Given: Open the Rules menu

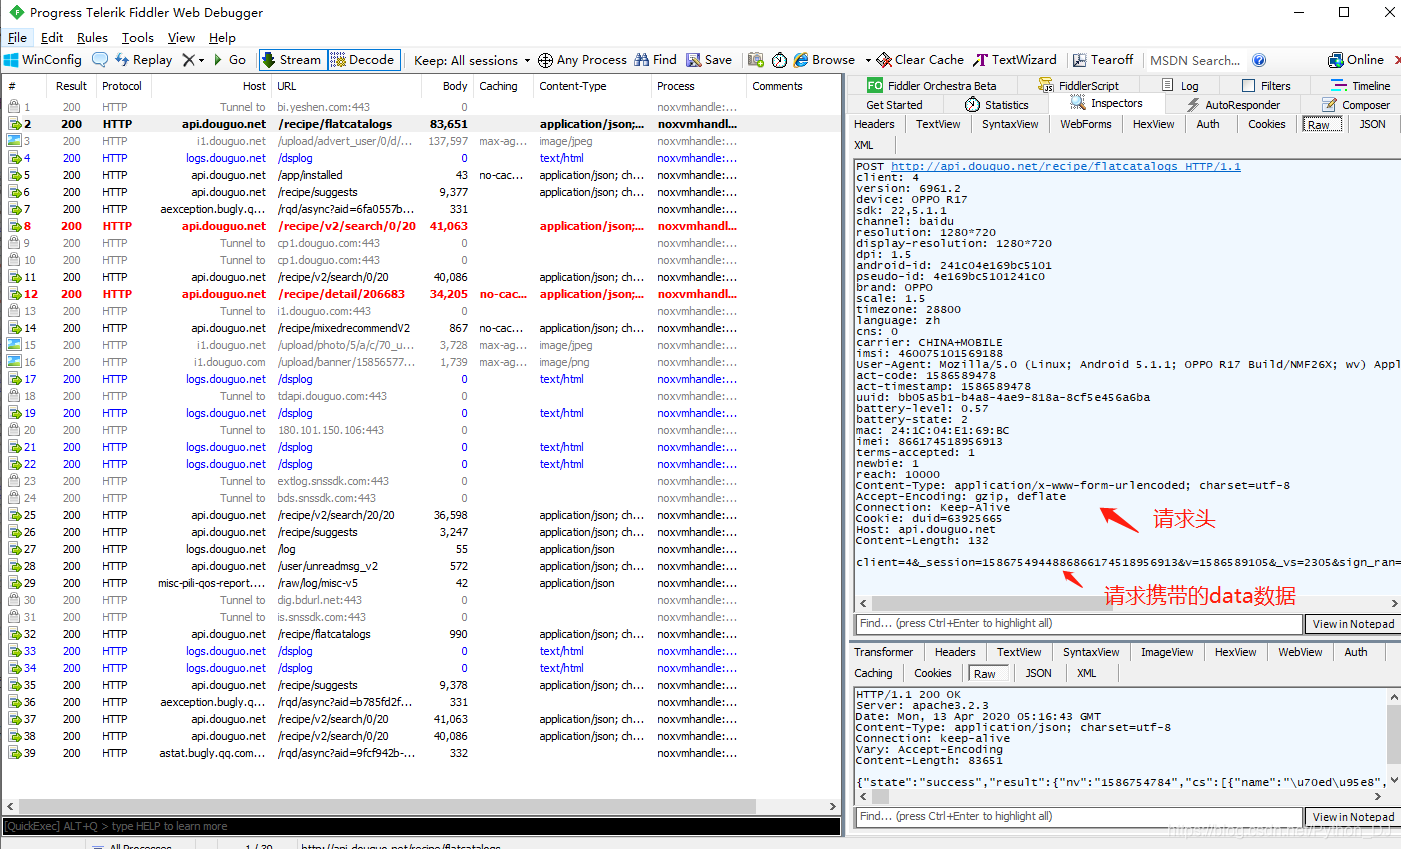Looking at the screenshot, I should click(92, 38).
